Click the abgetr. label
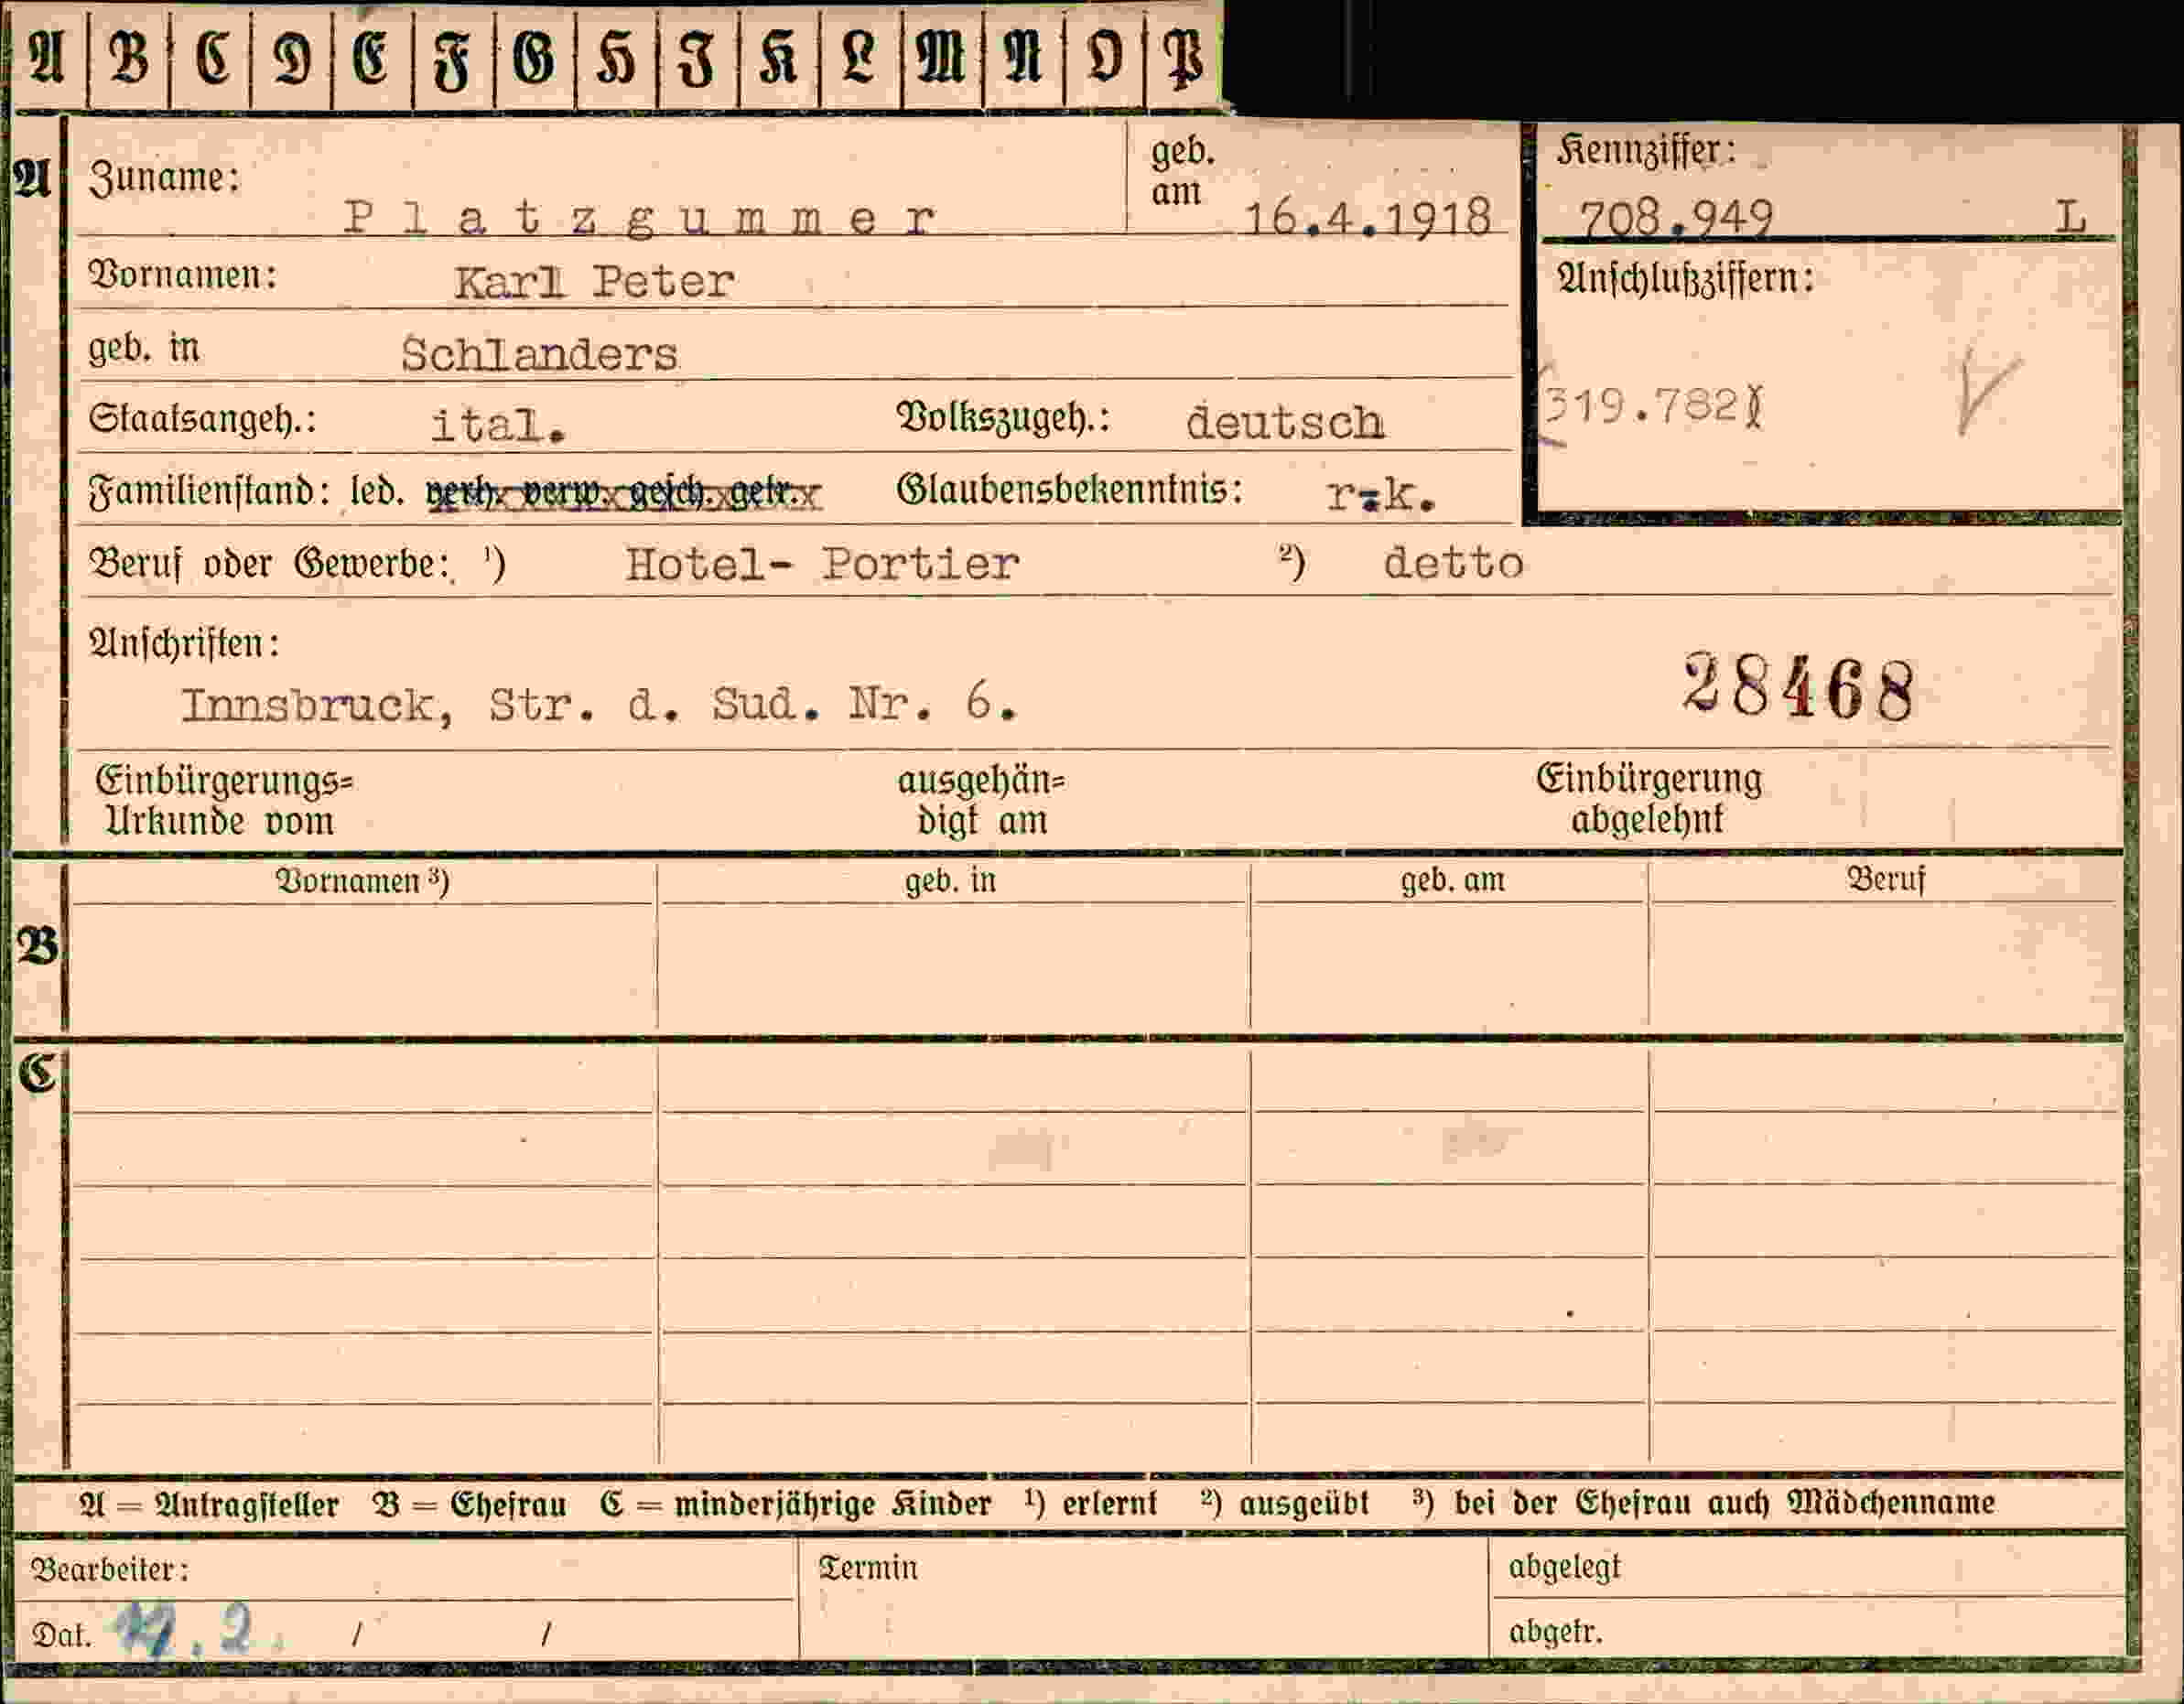The width and height of the screenshot is (2184, 1704). 1555,1632
